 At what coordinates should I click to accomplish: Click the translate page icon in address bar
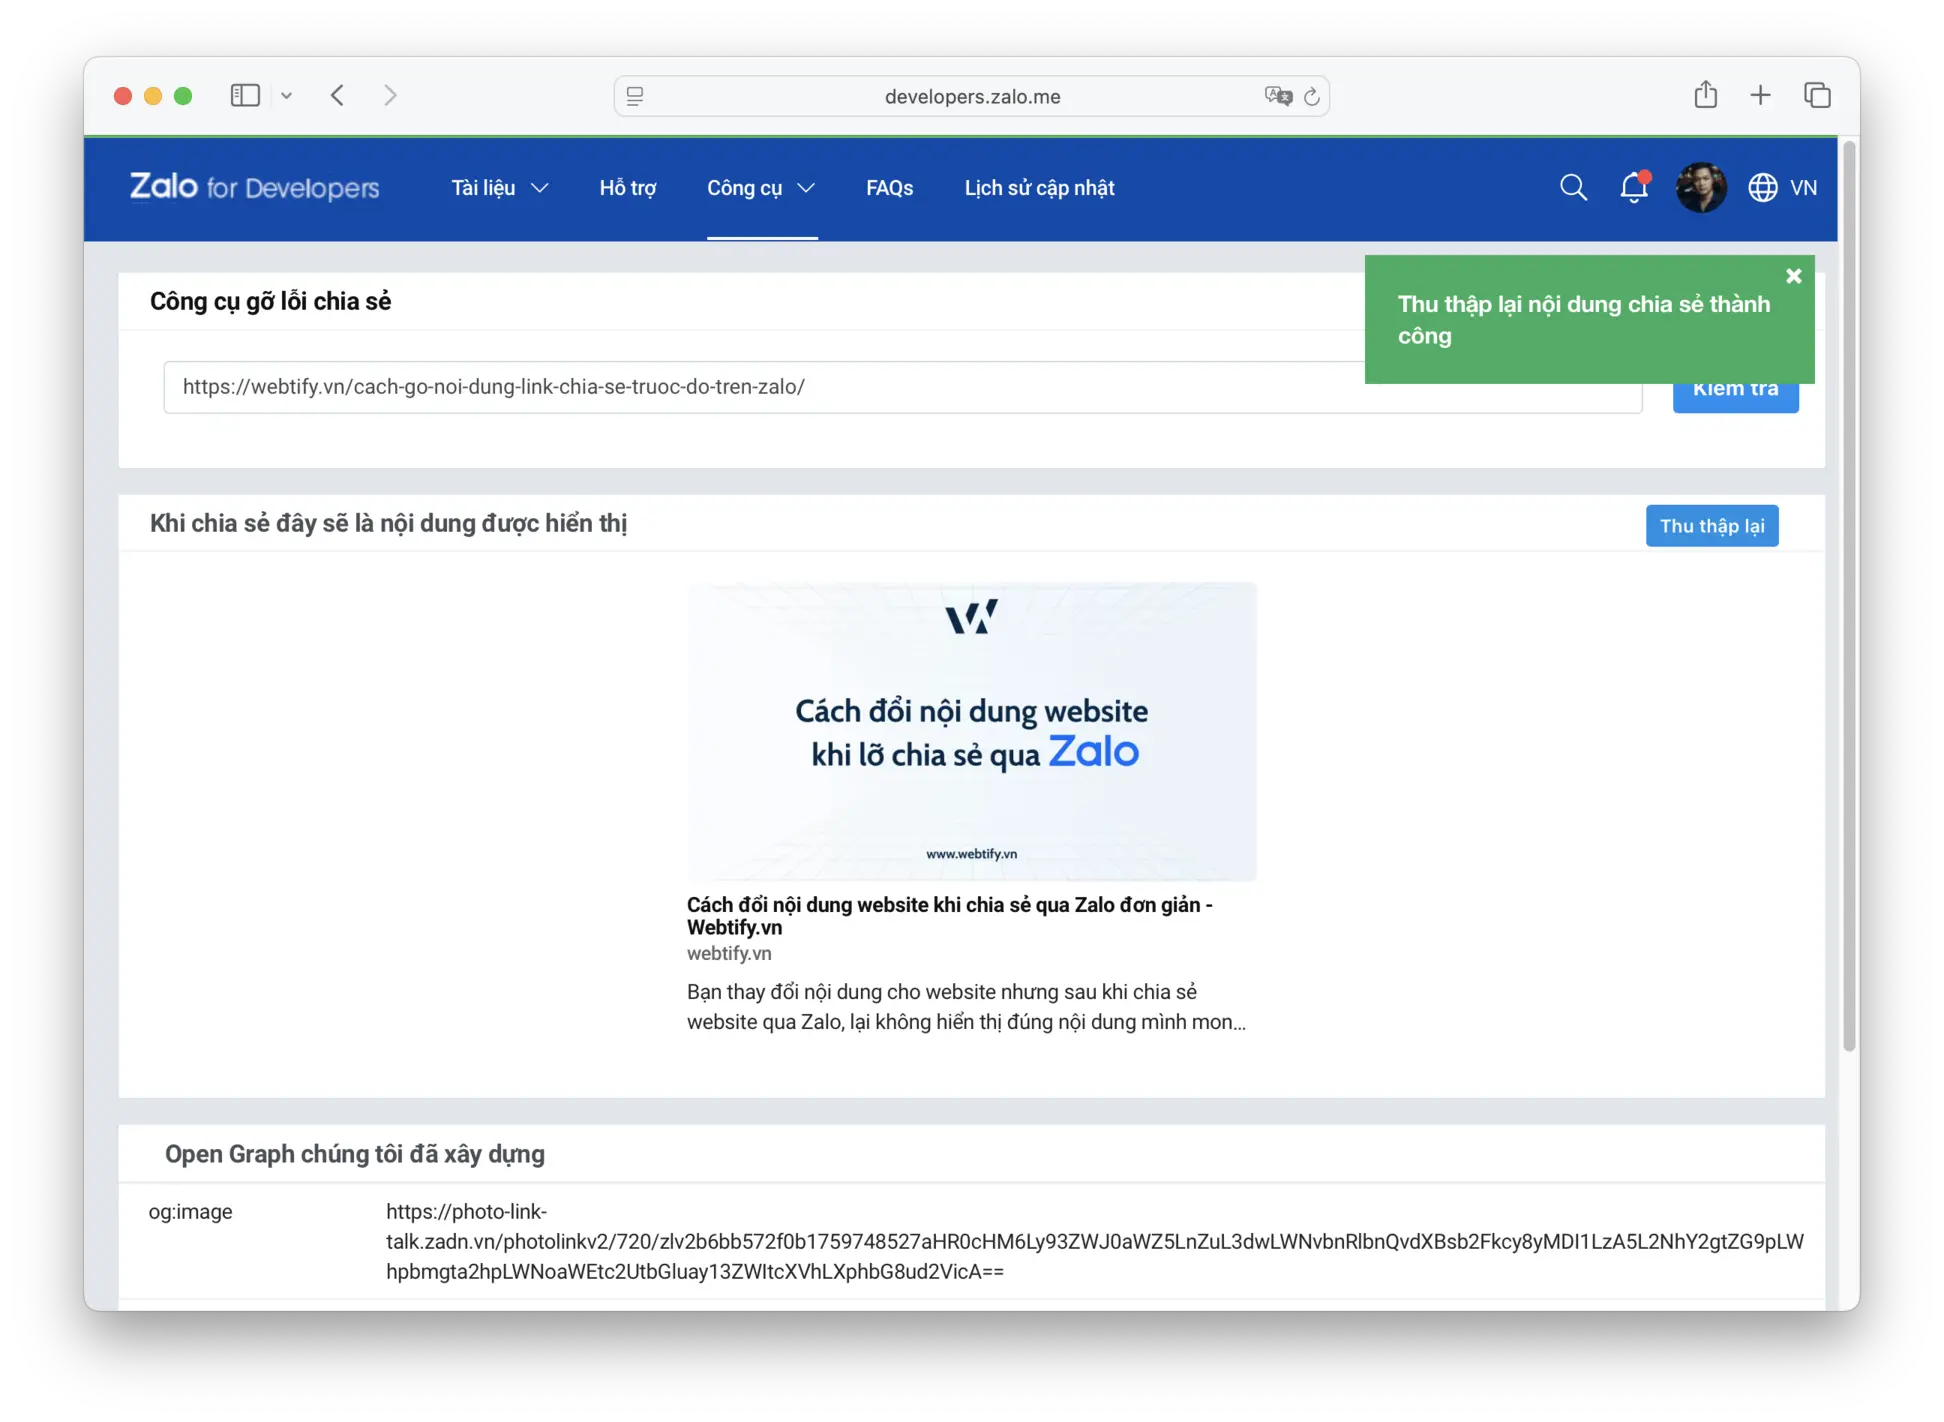coord(1277,96)
